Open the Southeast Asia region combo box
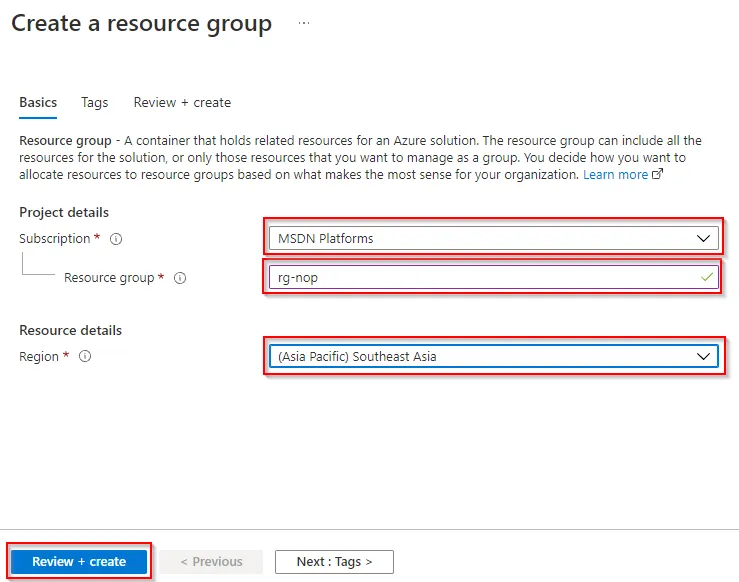 pos(493,356)
